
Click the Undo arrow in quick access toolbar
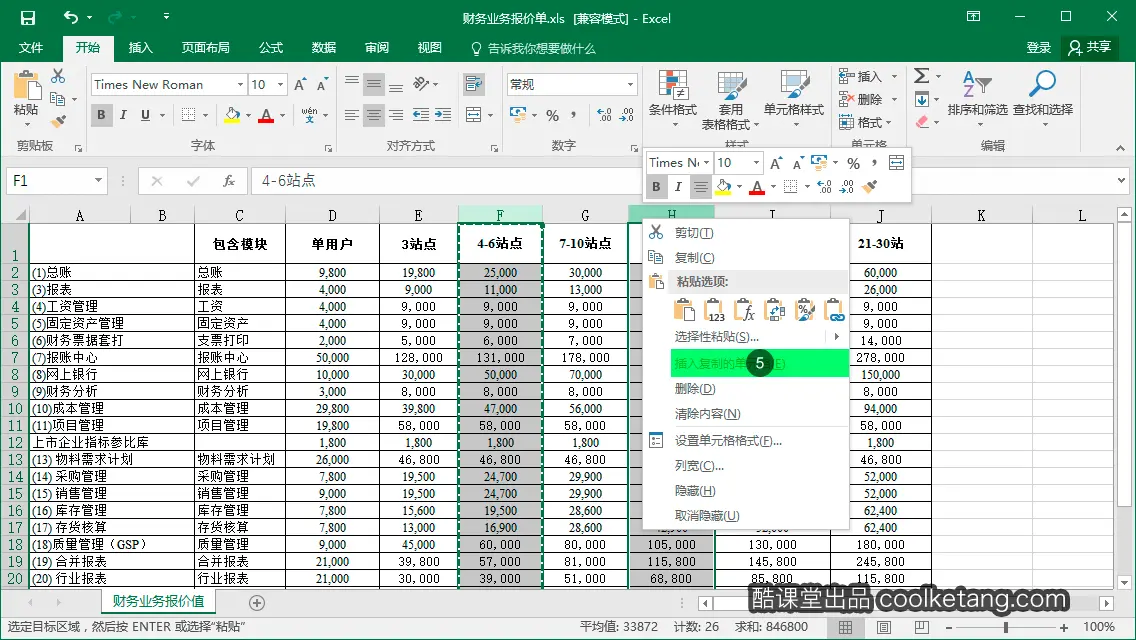pos(70,17)
